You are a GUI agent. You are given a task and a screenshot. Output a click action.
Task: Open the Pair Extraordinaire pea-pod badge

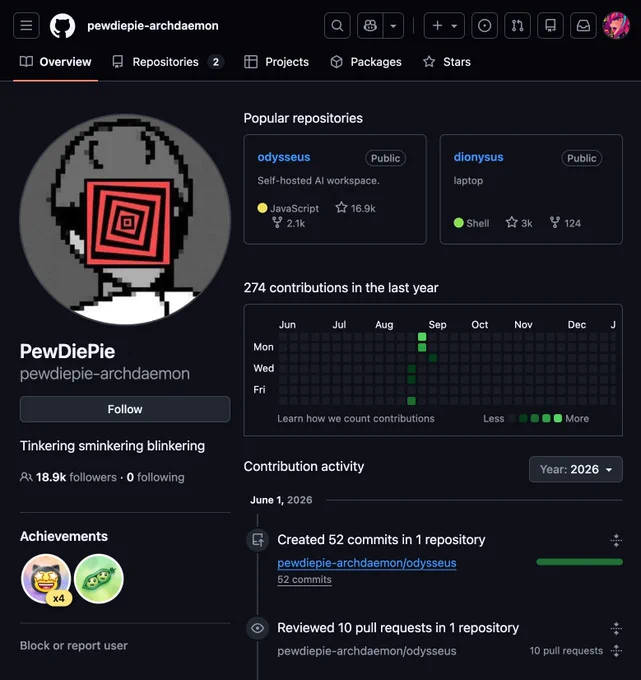[x=99, y=579]
